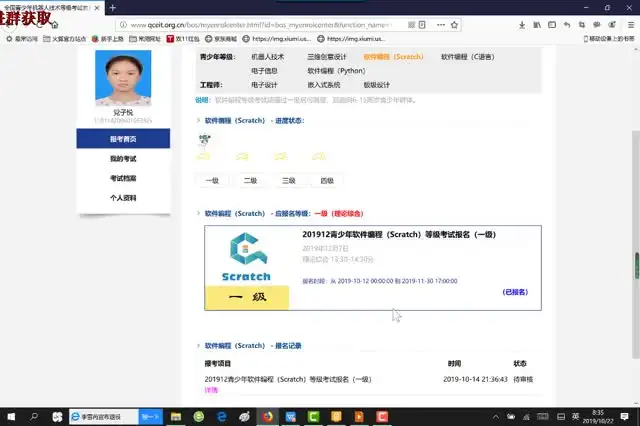The image size is (640, 426).
Task: Click the (已报名) status link
Action: [515, 292]
